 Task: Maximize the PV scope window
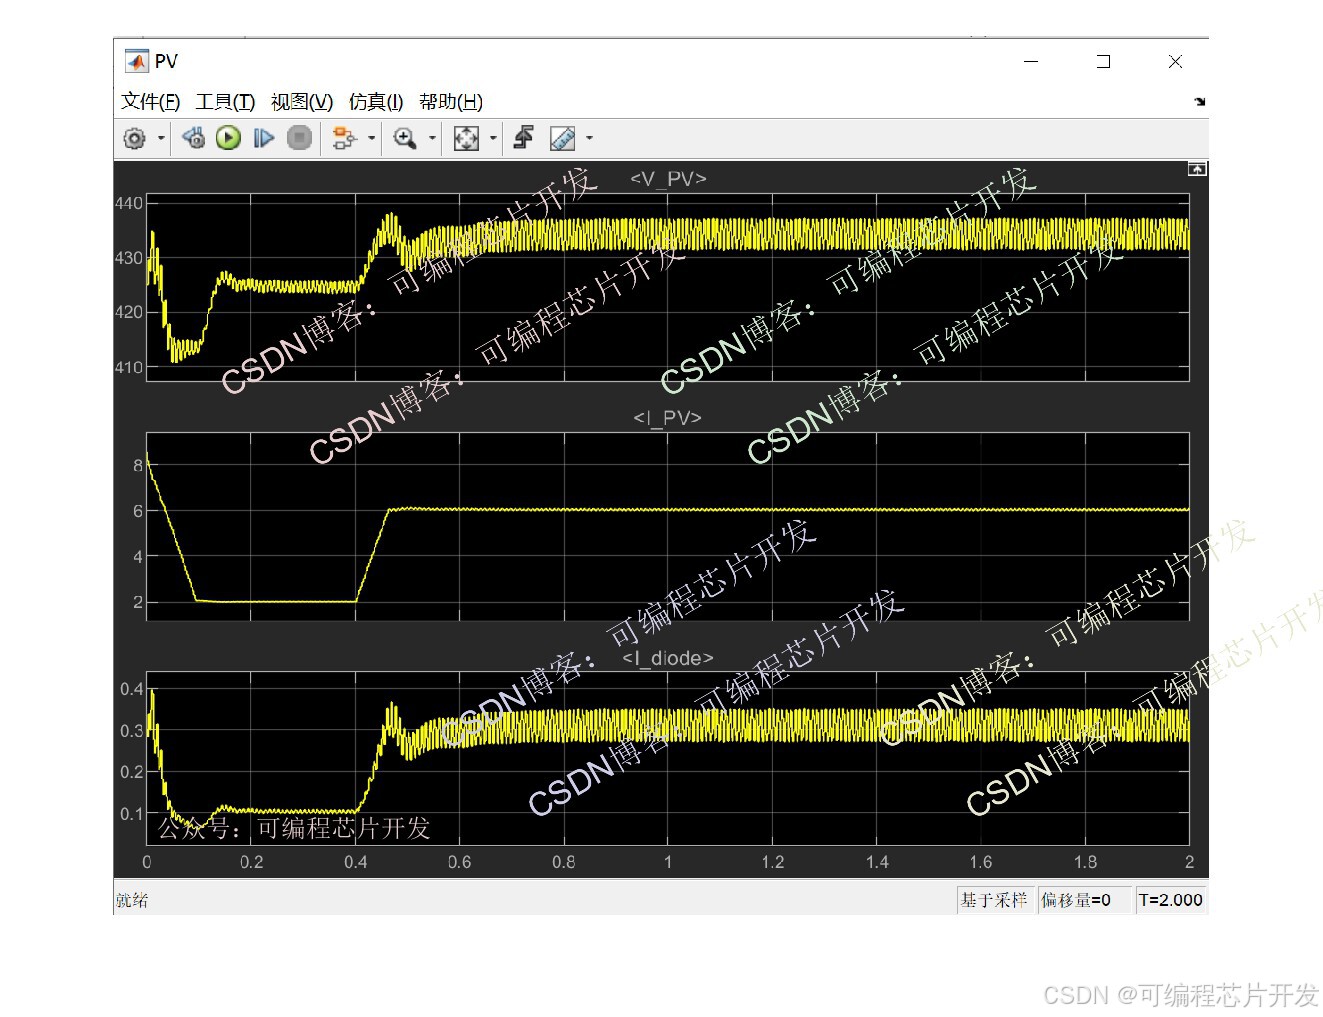pyautogui.click(x=1103, y=61)
